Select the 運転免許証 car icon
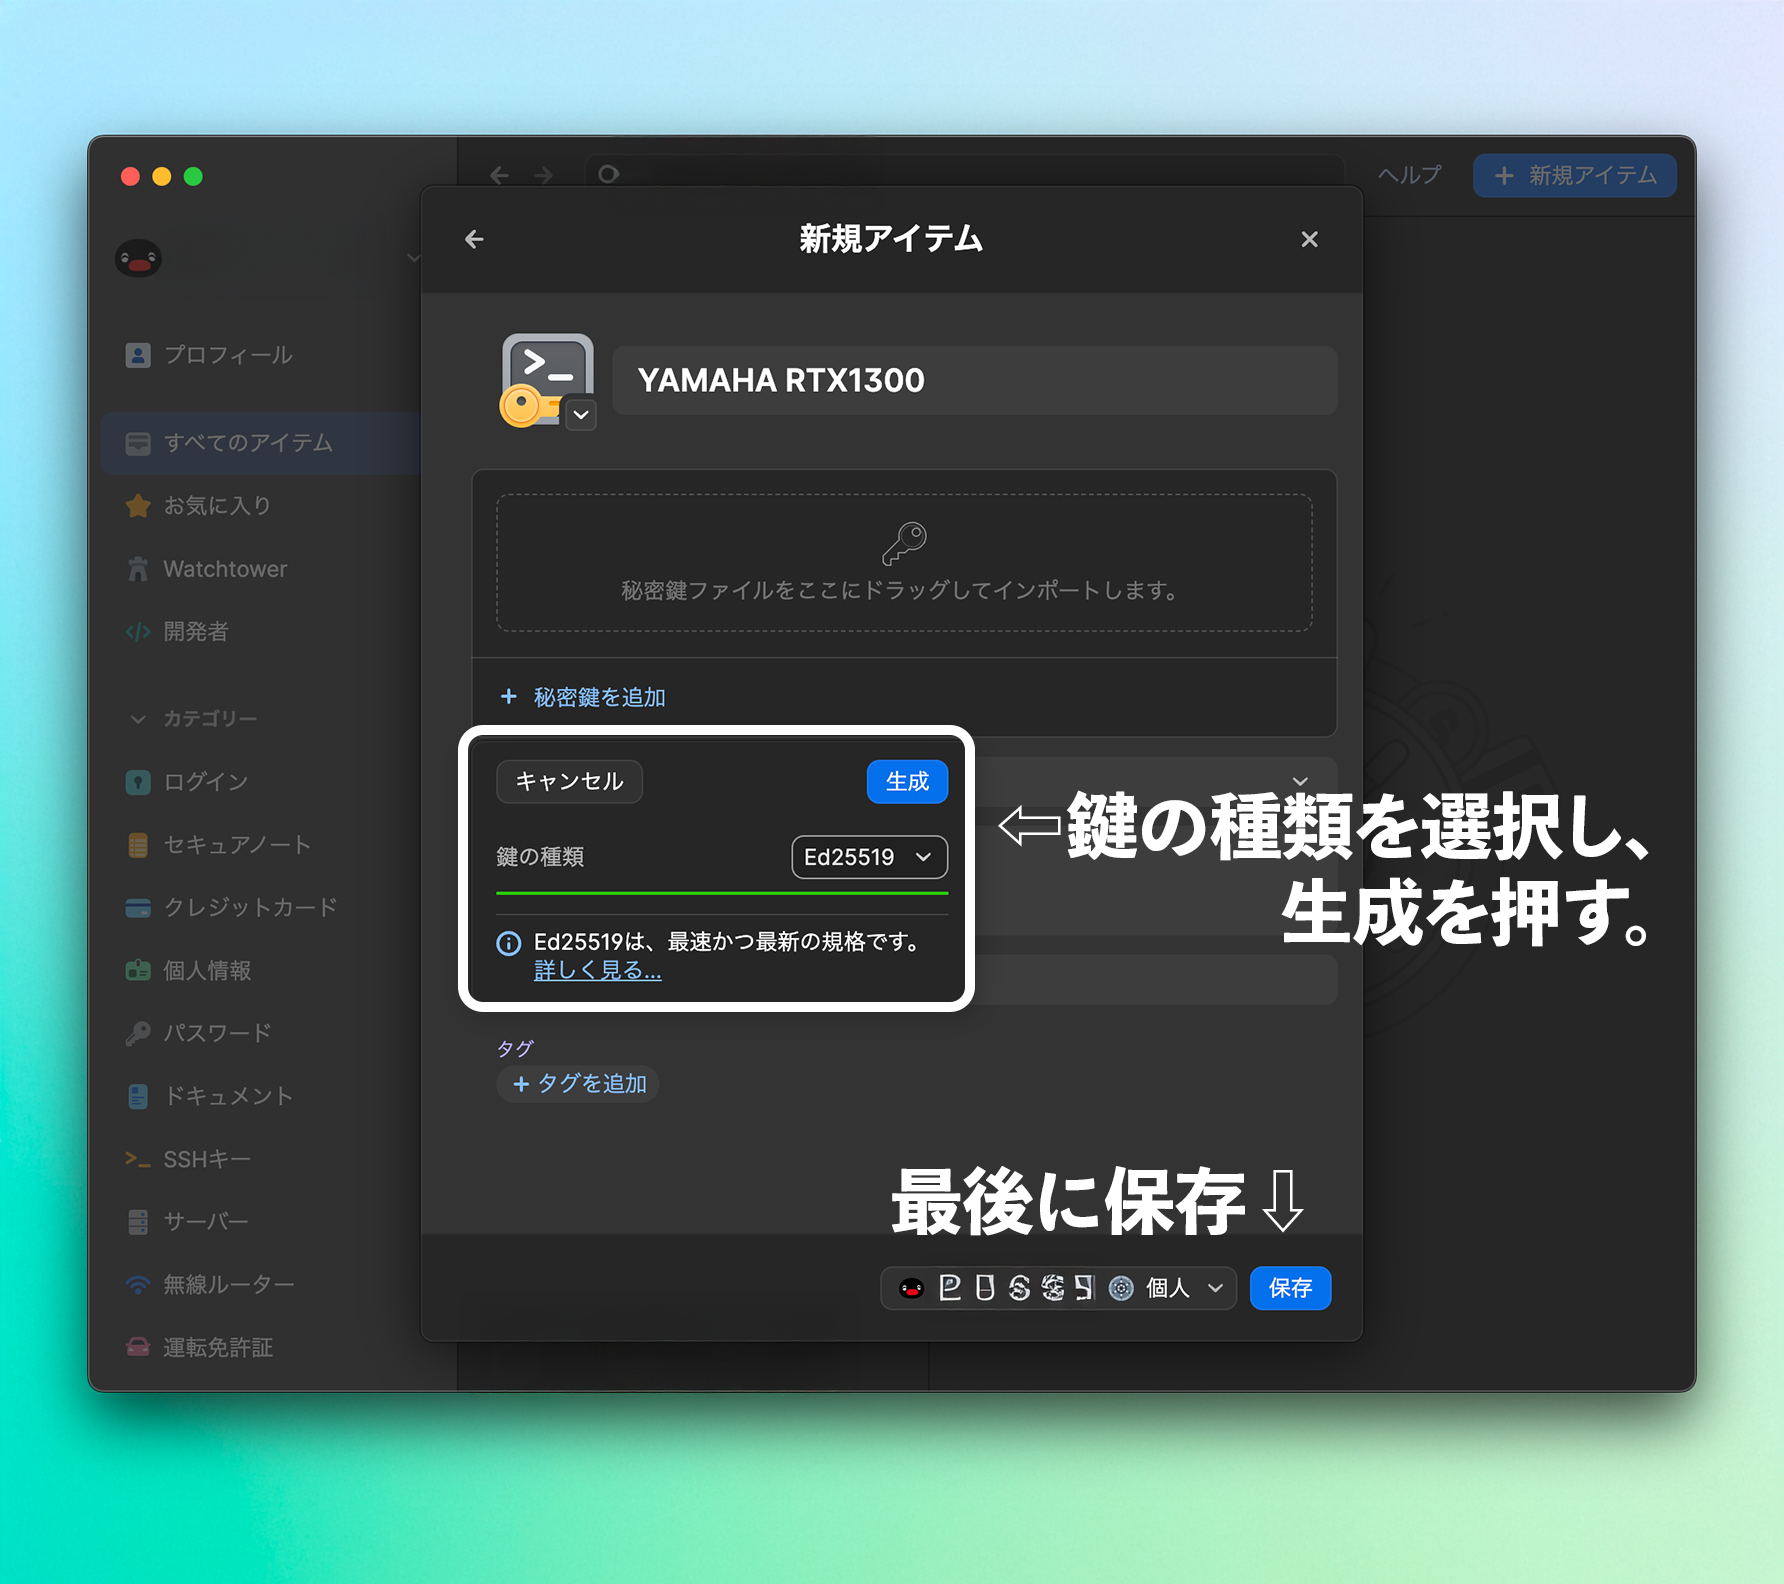 pyautogui.click(x=138, y=1347)
